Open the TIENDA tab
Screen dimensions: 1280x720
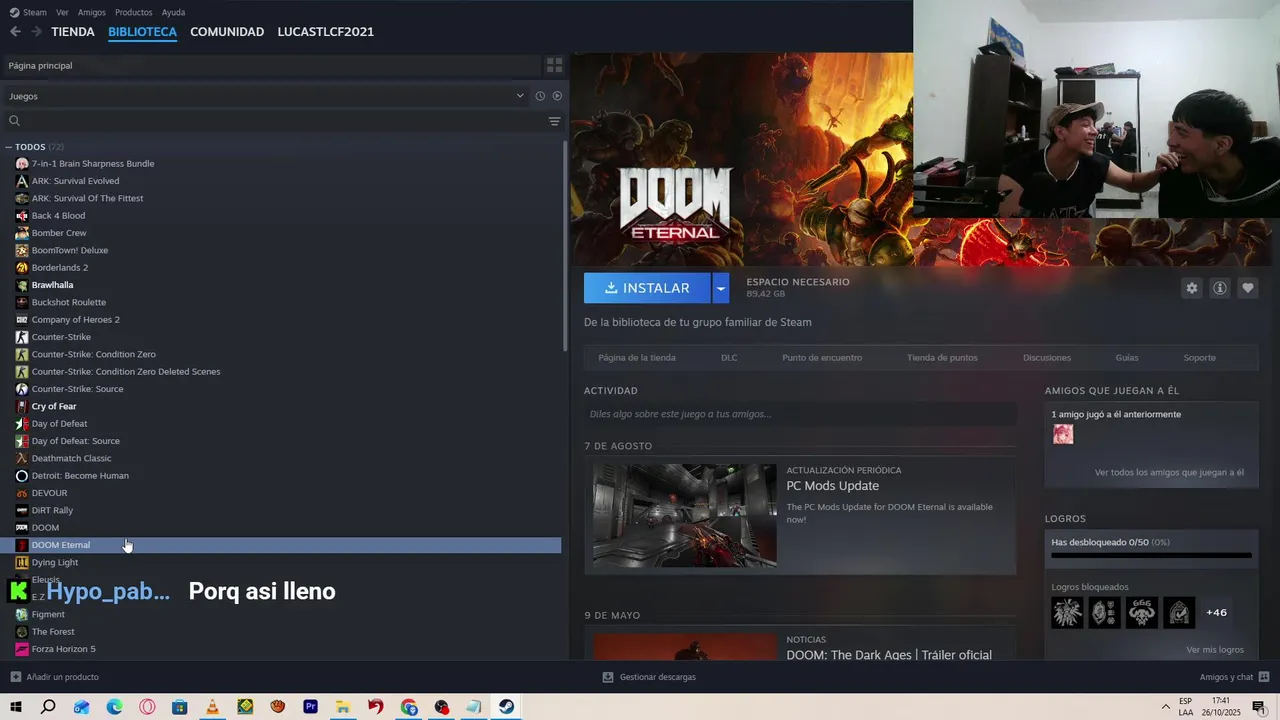point(73,32)
